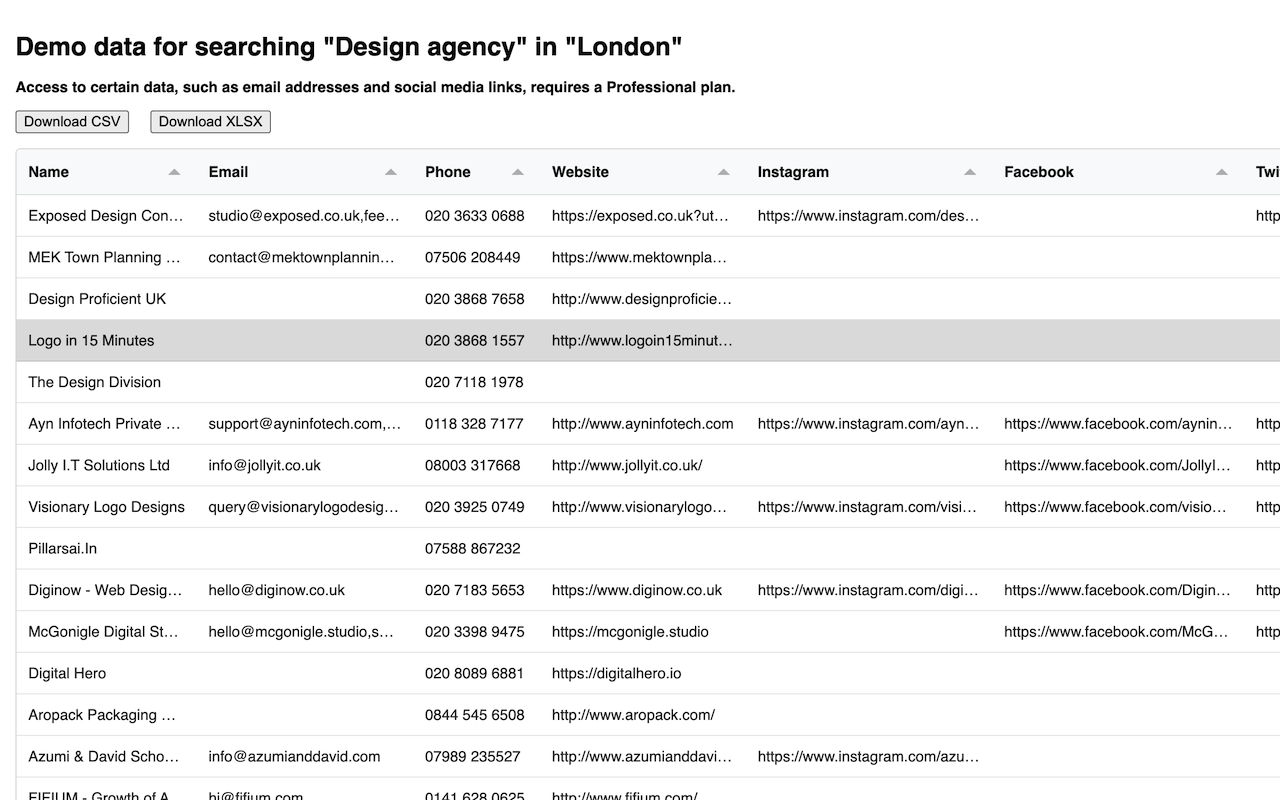Open the aropack.com website link
Screen dimensions: 1280x800
(x=633, y=715)
